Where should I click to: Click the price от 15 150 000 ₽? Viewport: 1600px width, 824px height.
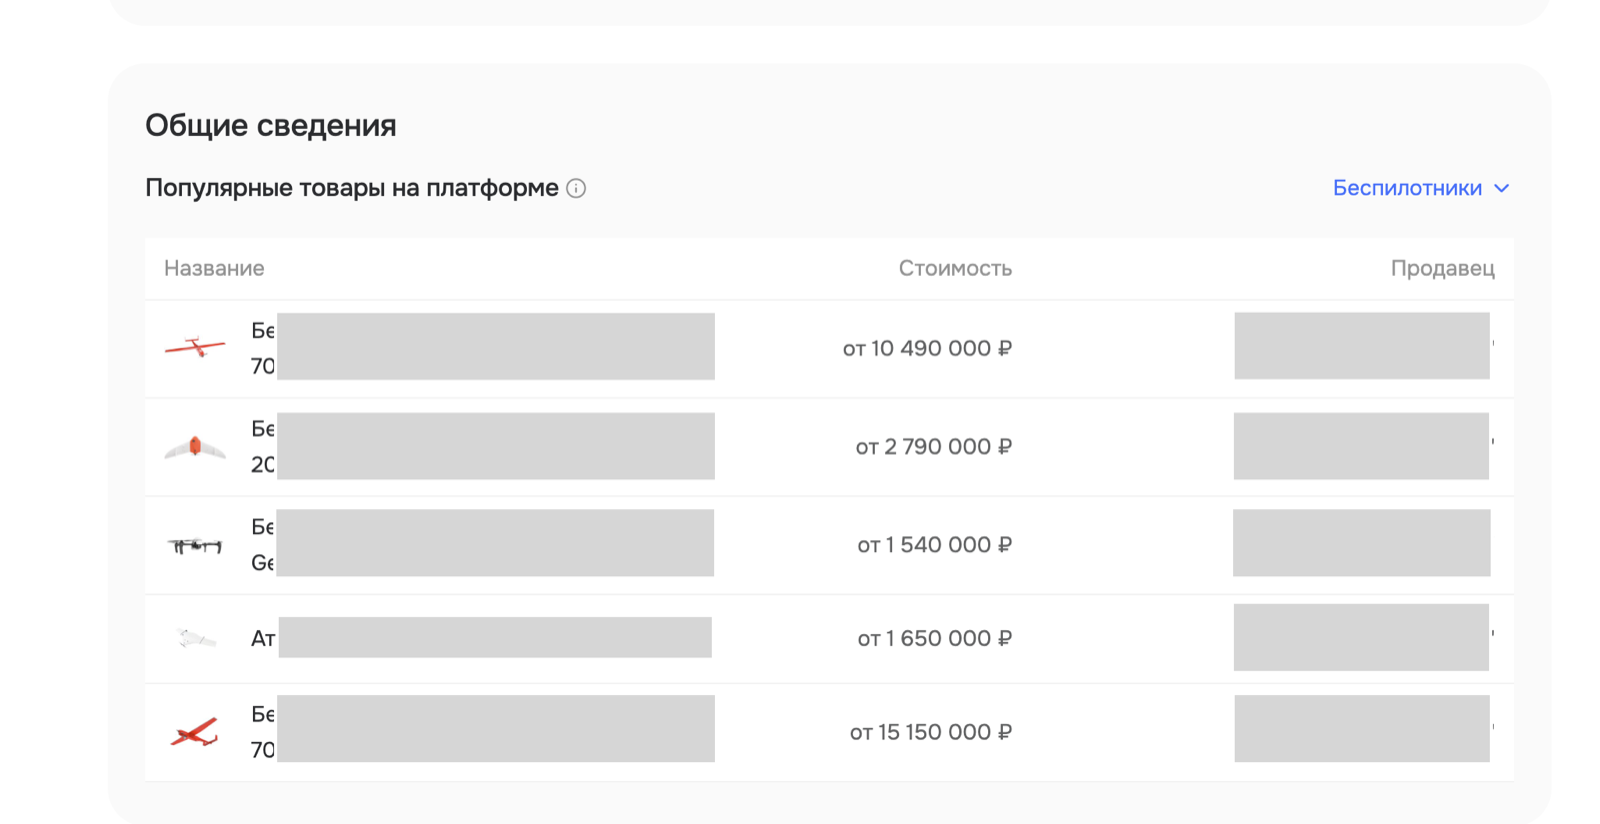pyautogui.click(x=931, y=732)
